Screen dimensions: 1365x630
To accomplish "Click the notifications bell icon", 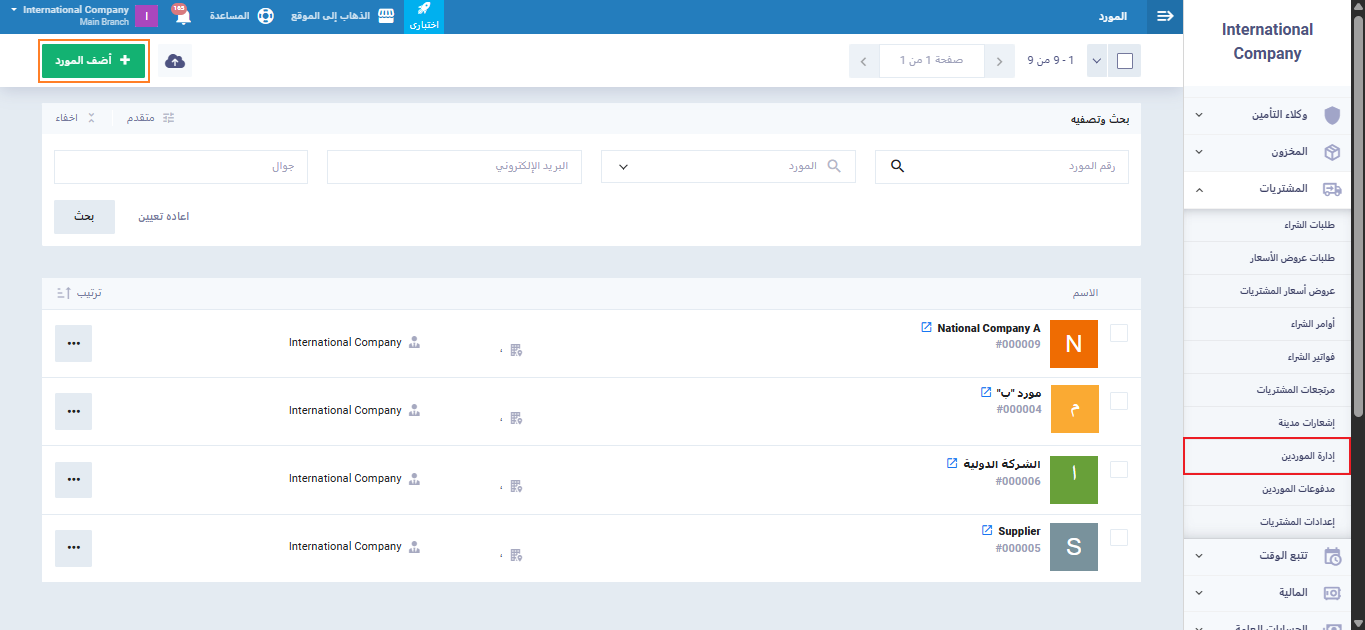I will click(x=183, y=17).
